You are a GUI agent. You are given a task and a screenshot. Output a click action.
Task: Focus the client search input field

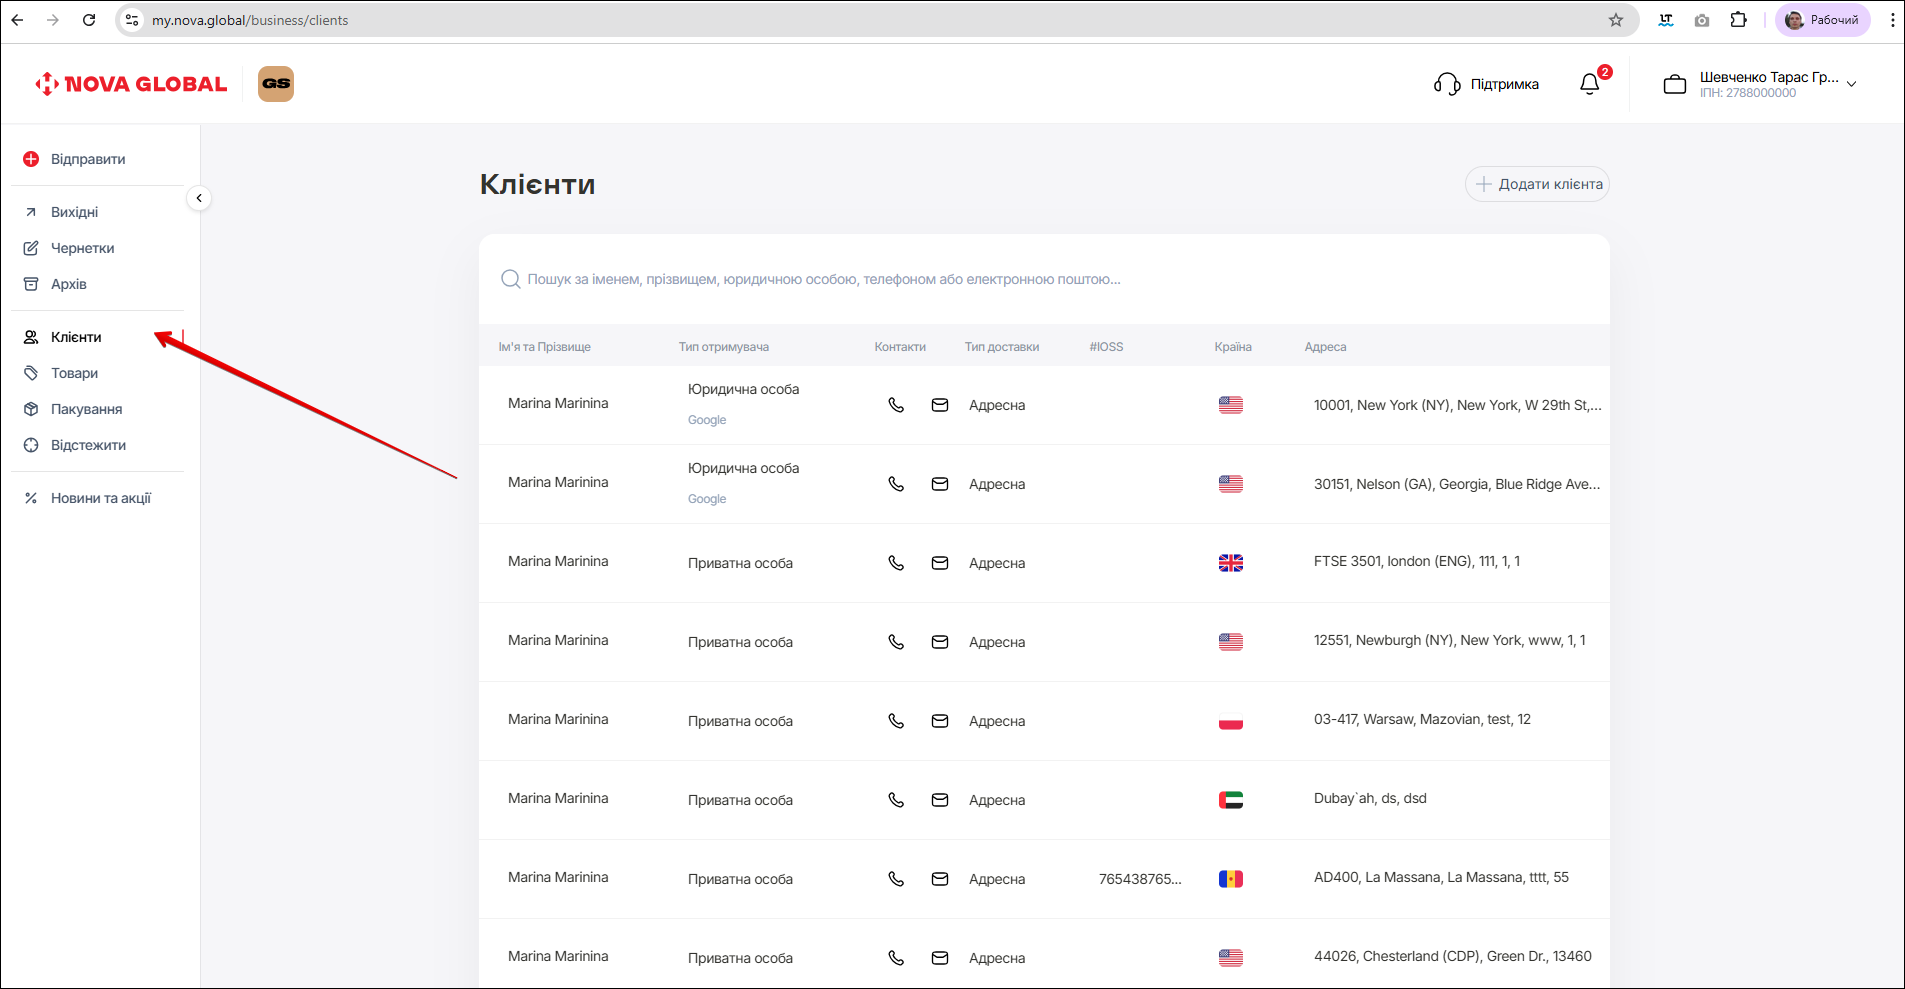(1044, 279)
